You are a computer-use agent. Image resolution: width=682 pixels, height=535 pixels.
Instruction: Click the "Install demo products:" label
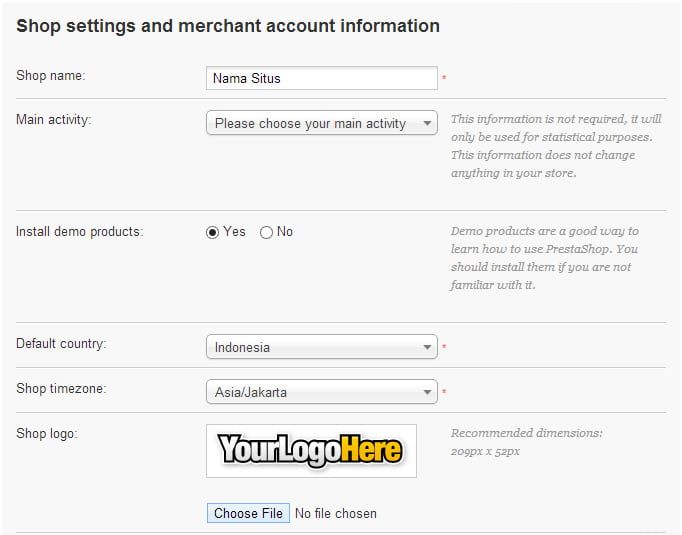coord(79,231)
